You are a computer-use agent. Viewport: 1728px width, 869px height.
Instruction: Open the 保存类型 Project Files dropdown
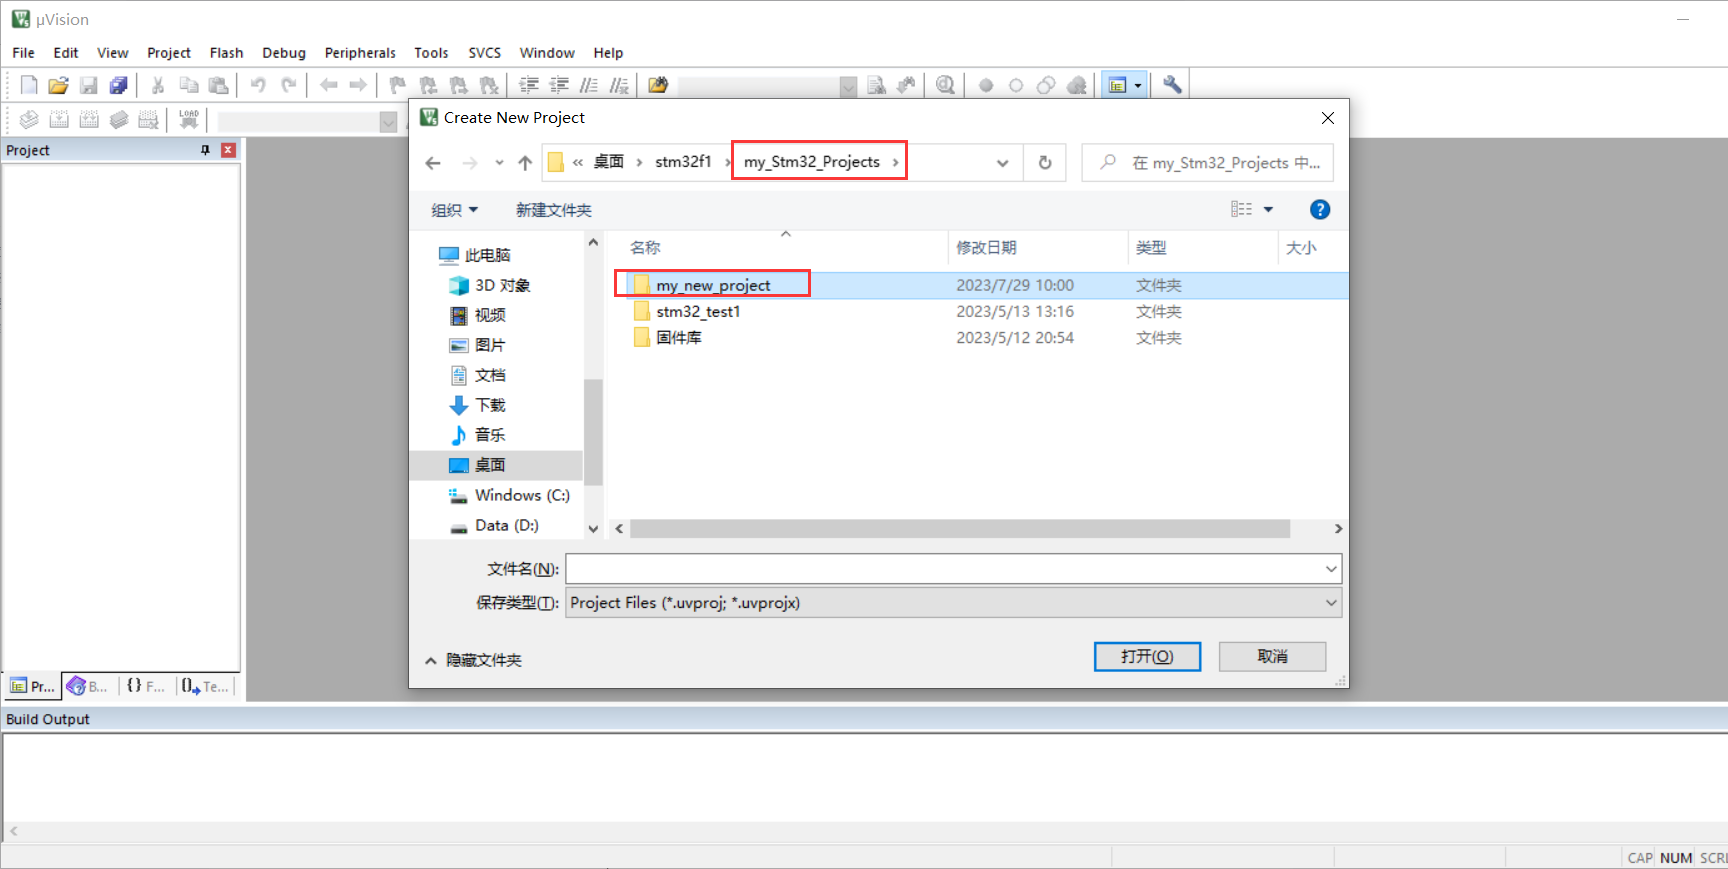pos(953,603)
